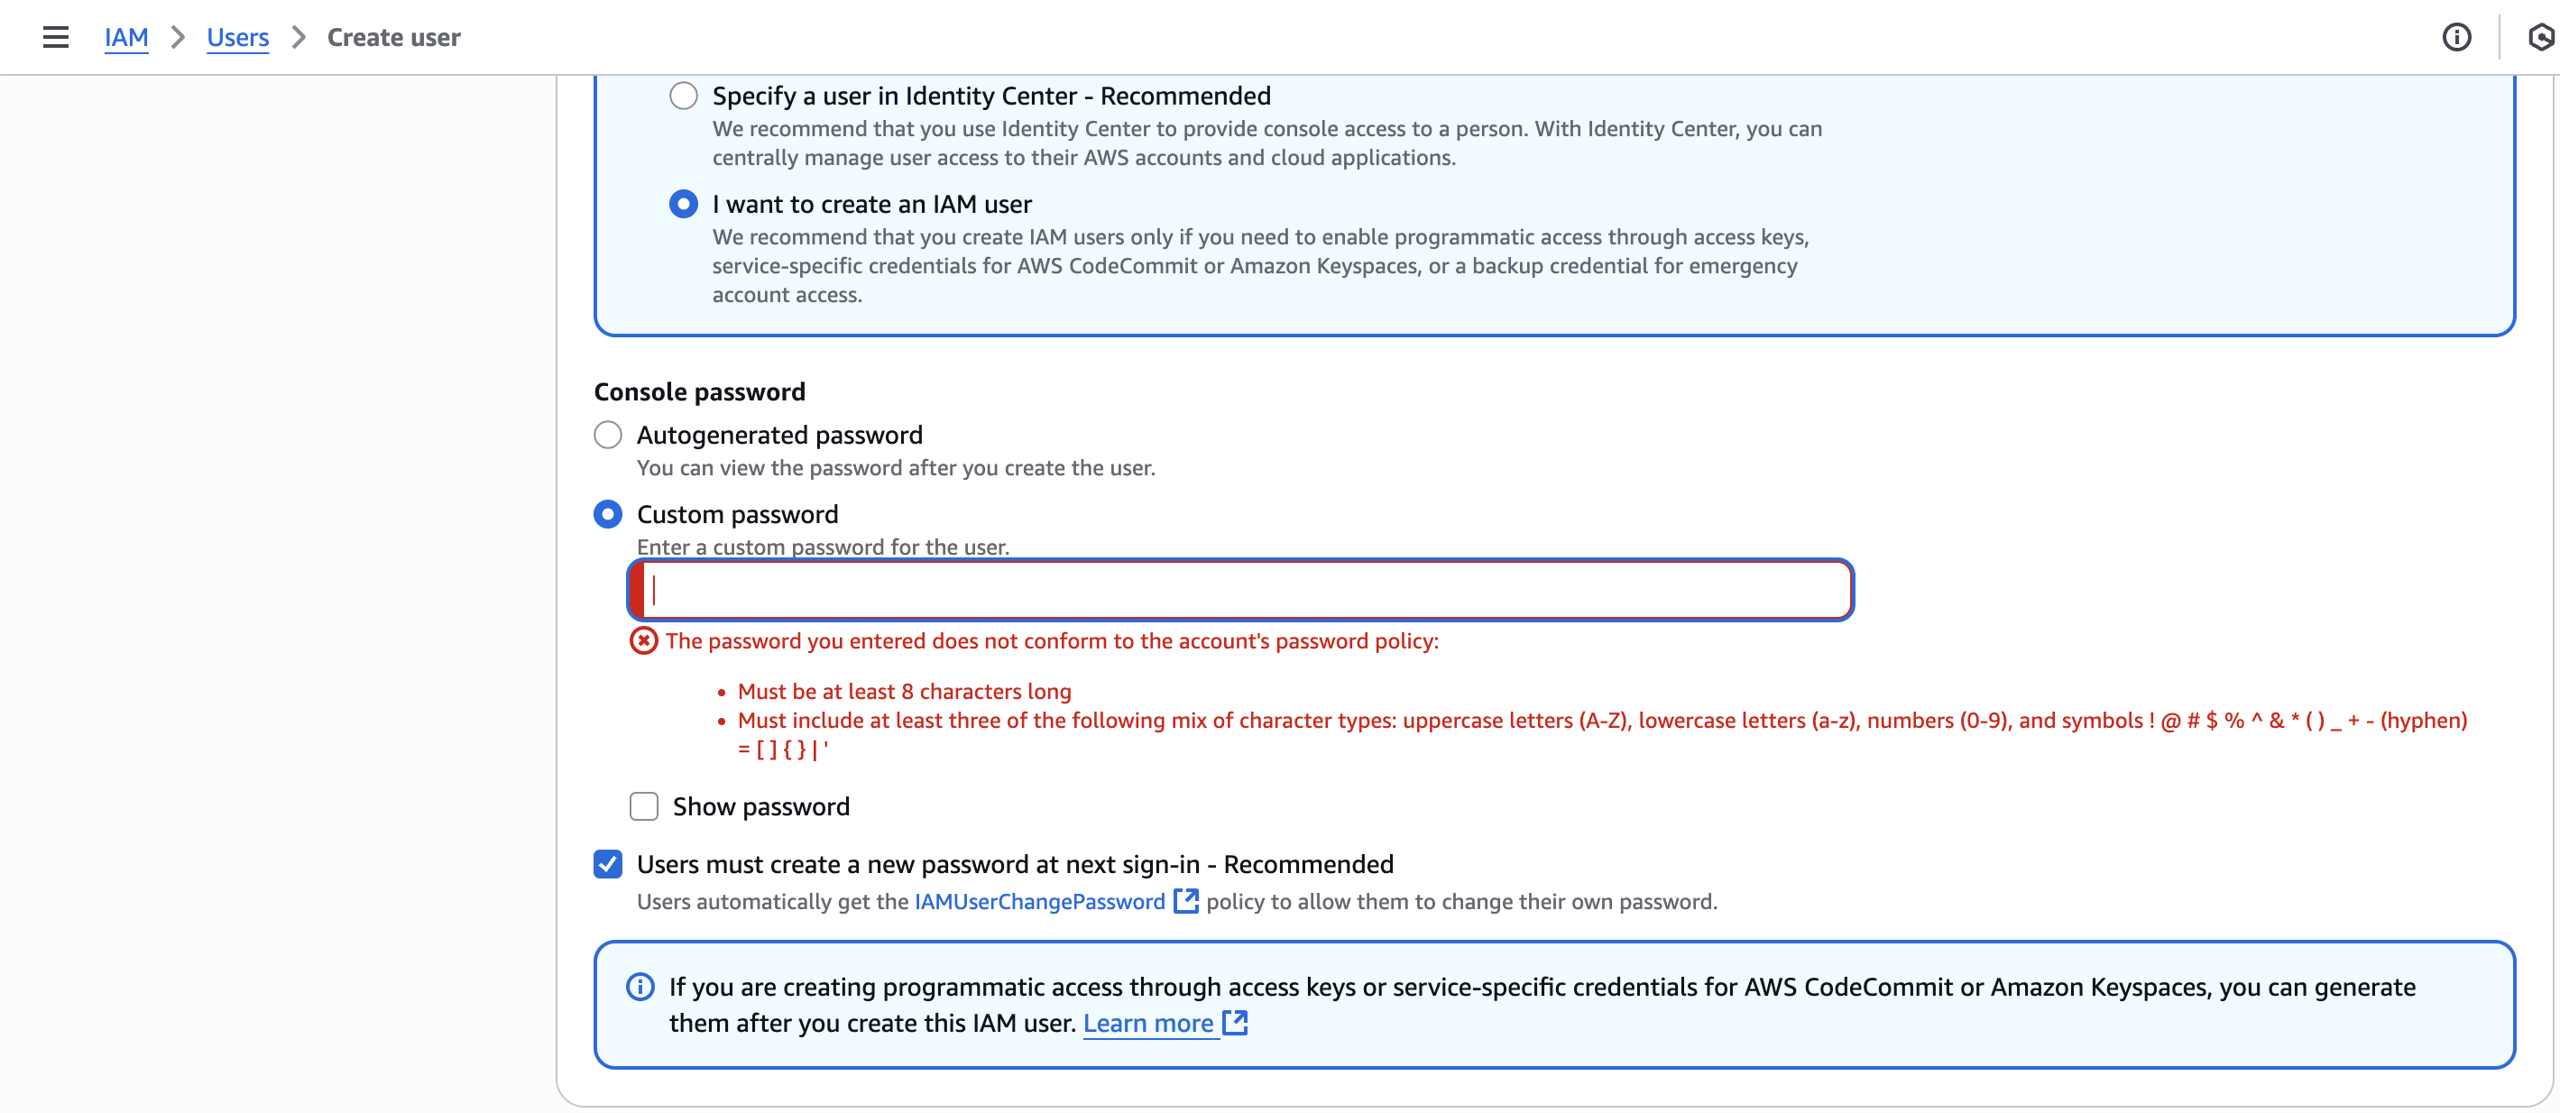Click inside the custom password input field
The height and width of the screenshot is (1113, 2560).
[x=1240, y=590]
